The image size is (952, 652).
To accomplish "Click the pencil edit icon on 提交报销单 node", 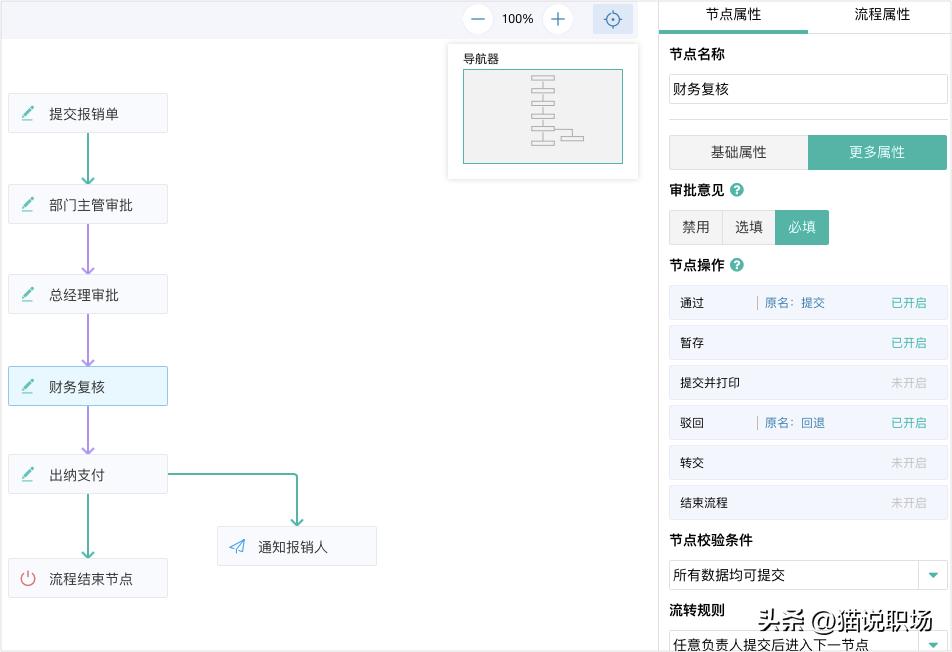I will tap(28, 113).
